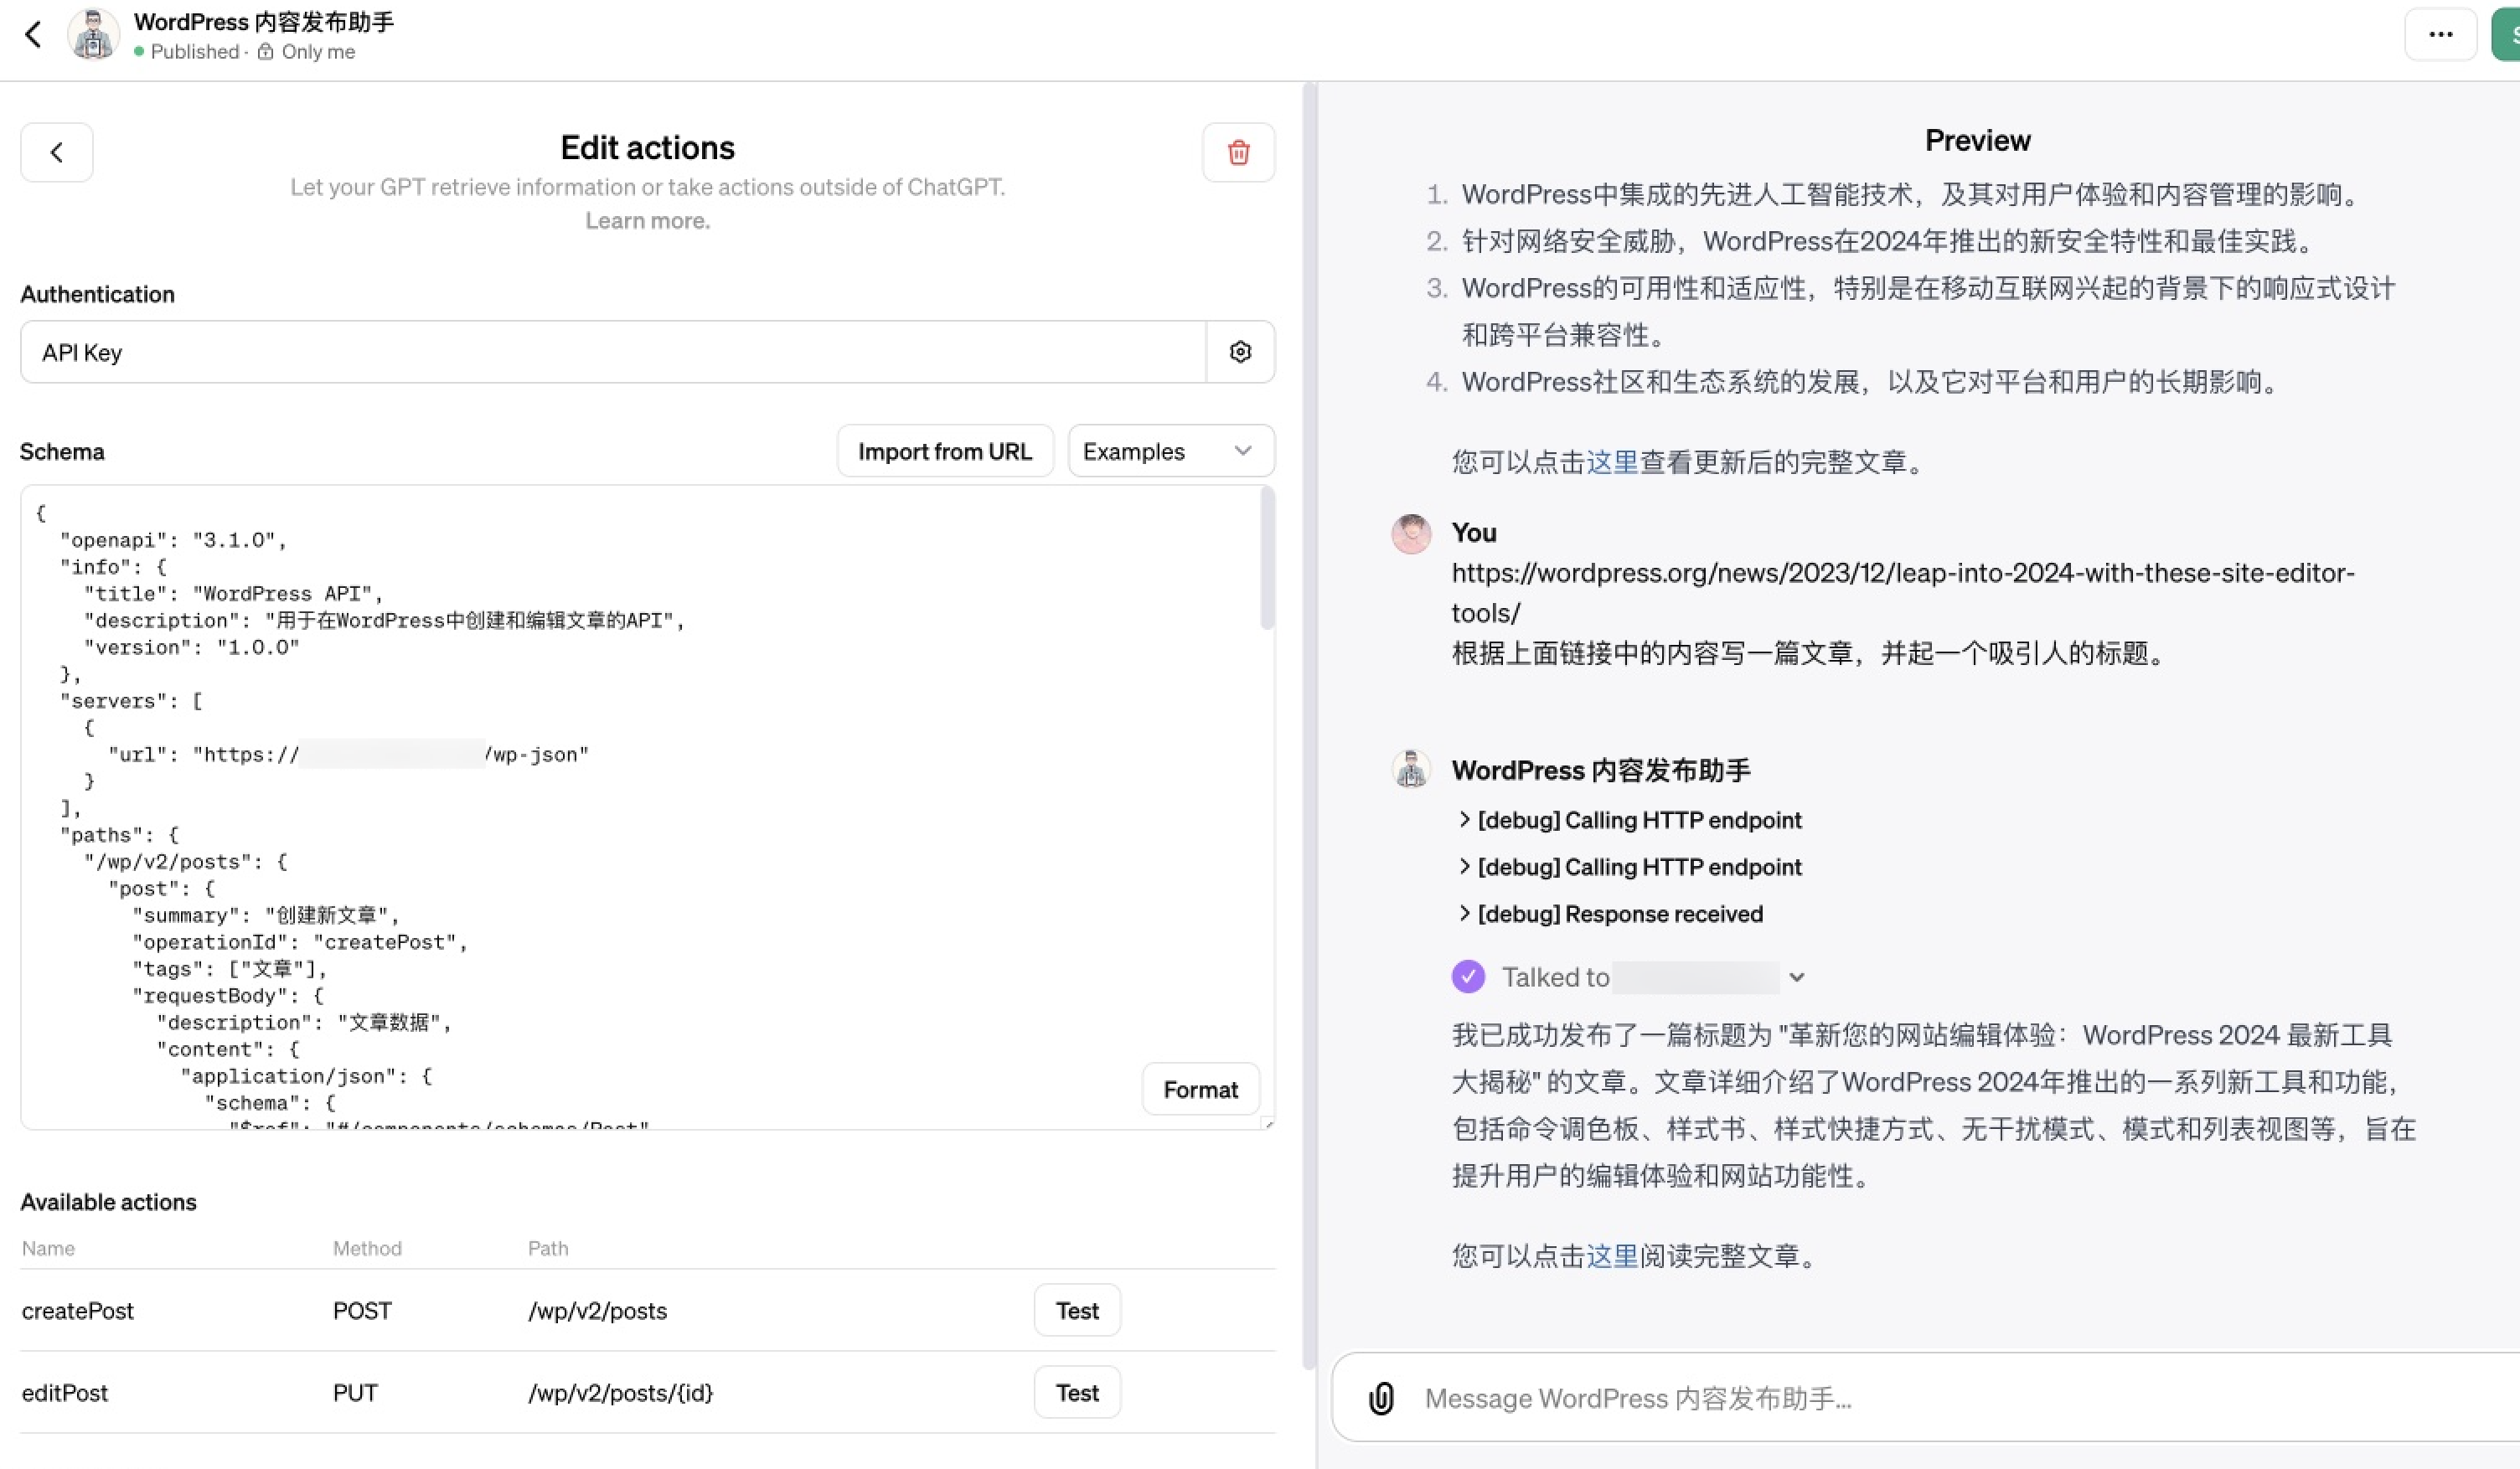Open the three-dots more options menu

(x=2440, y=35)
